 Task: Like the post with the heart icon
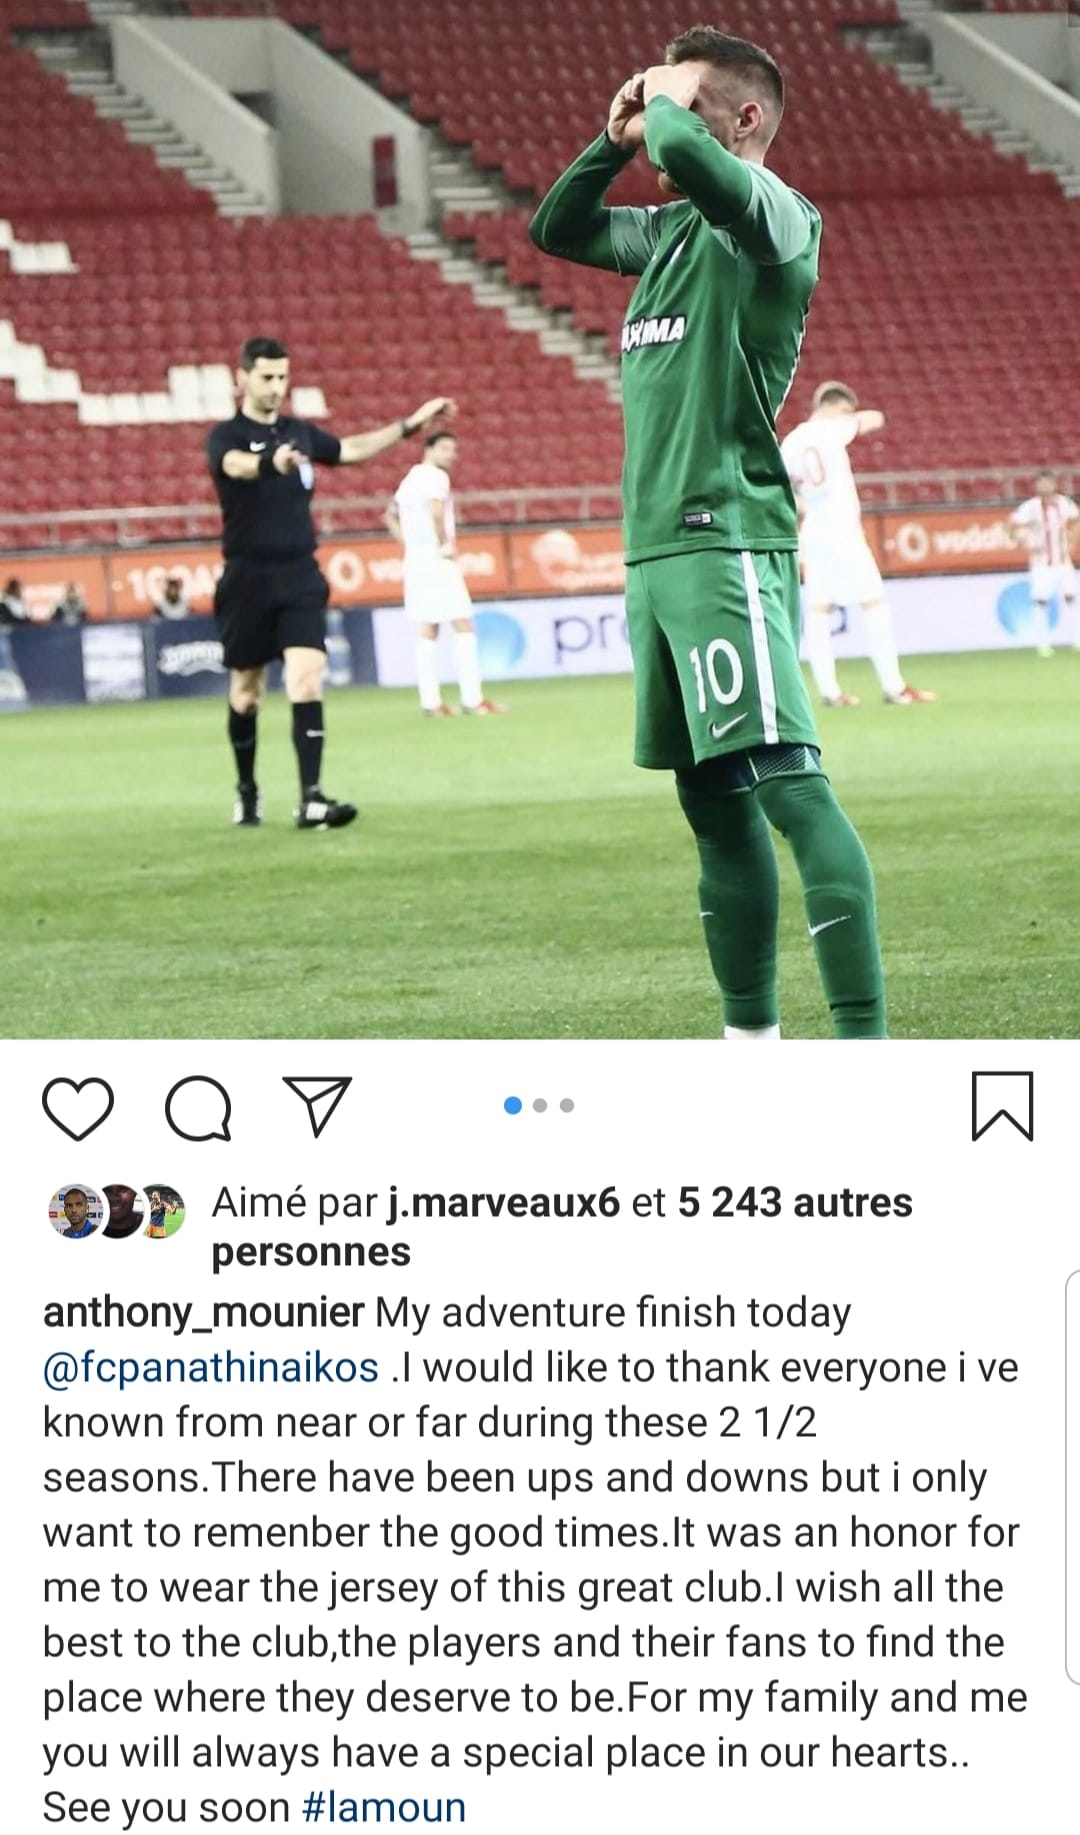coord(78,1107)
